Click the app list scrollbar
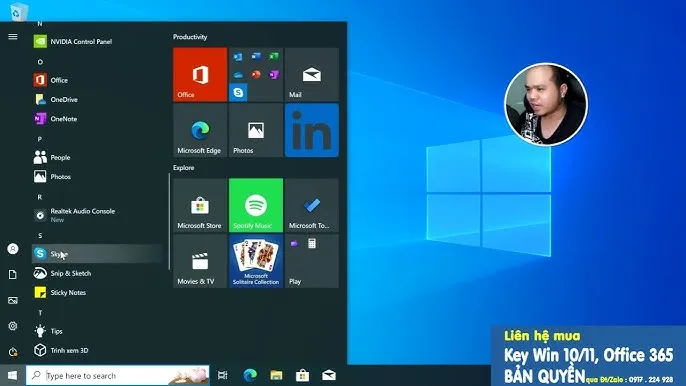686x386 pixels. tap(169, 221)
